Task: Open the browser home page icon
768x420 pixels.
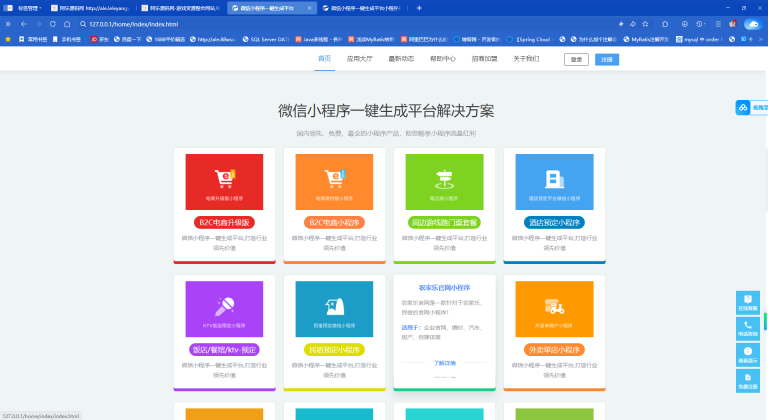Action: 67,24
